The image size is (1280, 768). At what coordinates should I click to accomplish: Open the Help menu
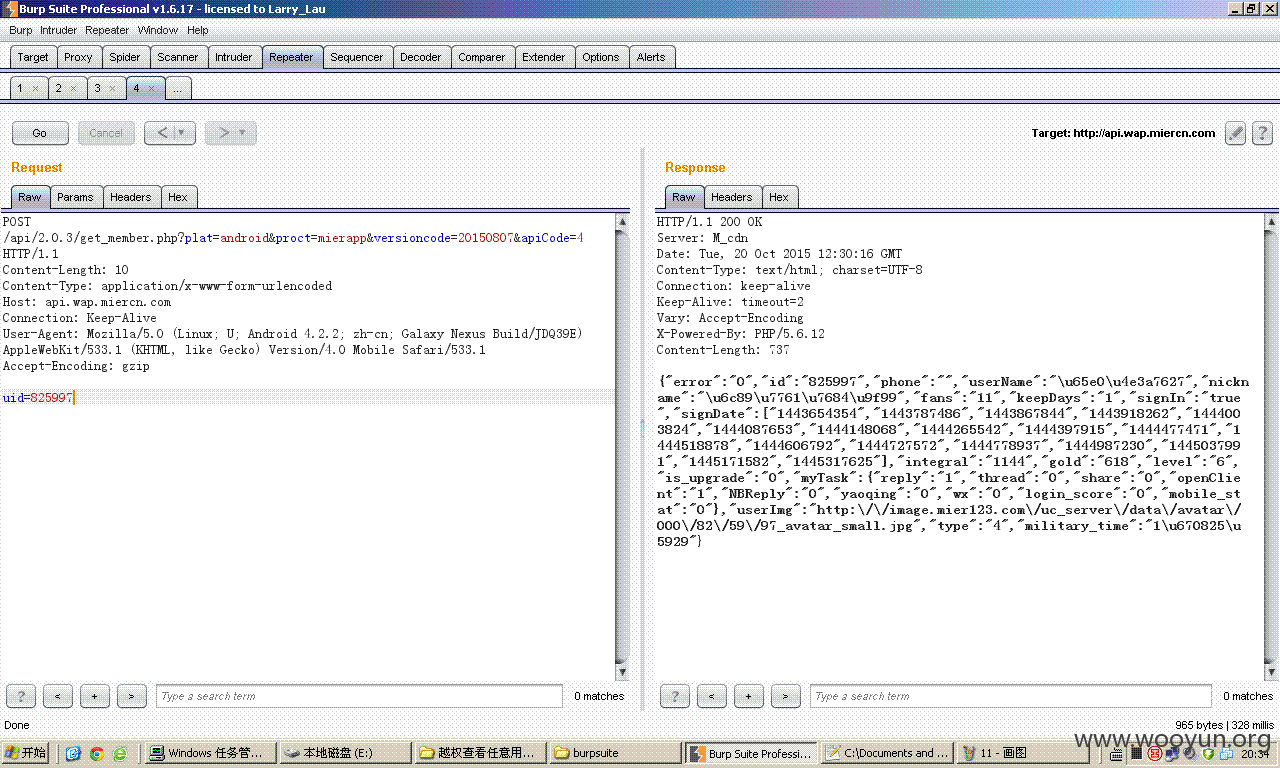198,30
